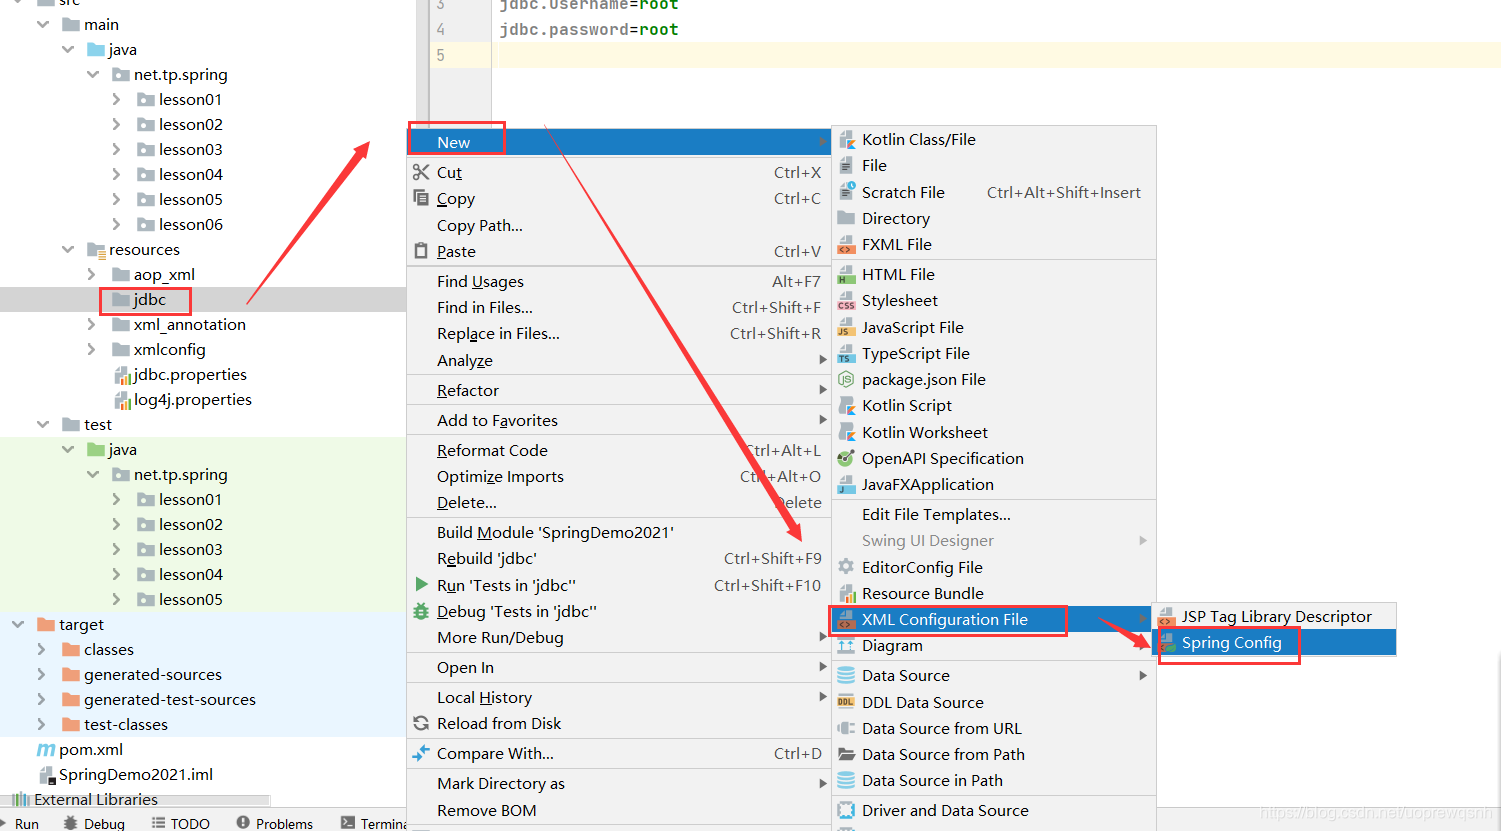Collapse net.tp.spring under main java
This screenshot has height=831, width=1501.
point(92,74)
